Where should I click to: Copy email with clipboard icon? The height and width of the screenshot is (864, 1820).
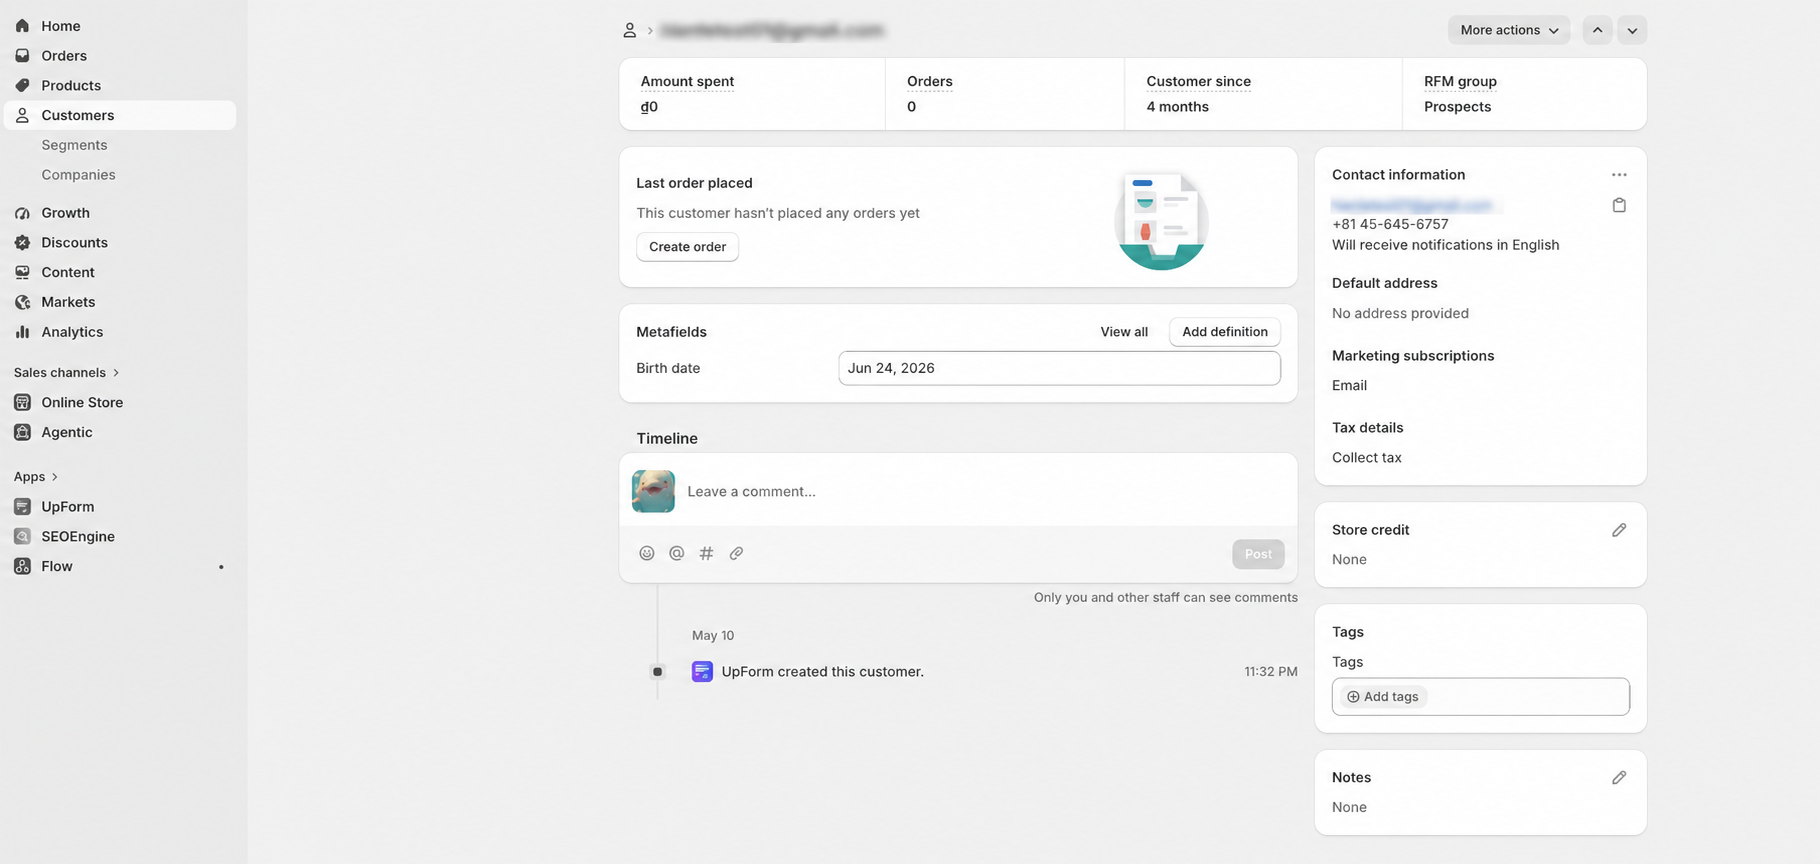point(1619,205)
